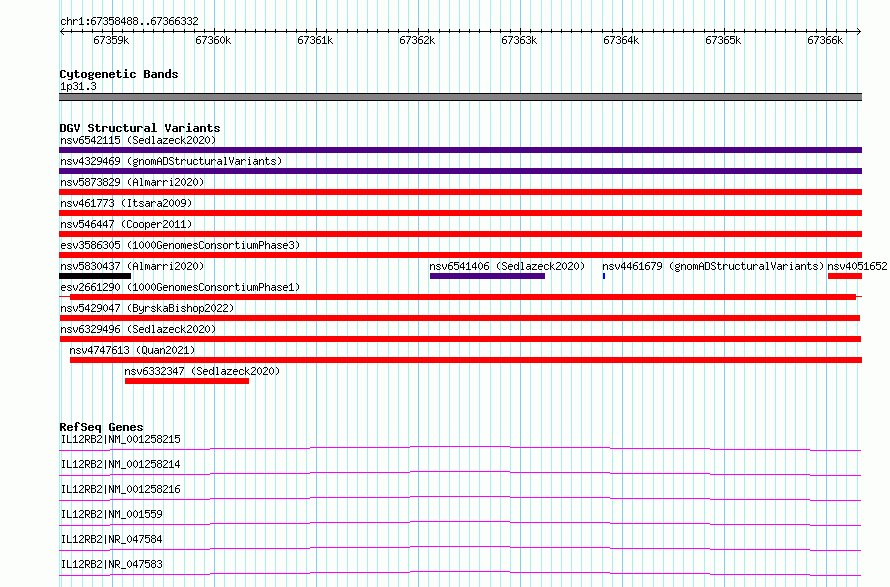The height and width of the screenshot is (587, 890).
Task: Click the RefSeq Genes track title
Action: 101,427
